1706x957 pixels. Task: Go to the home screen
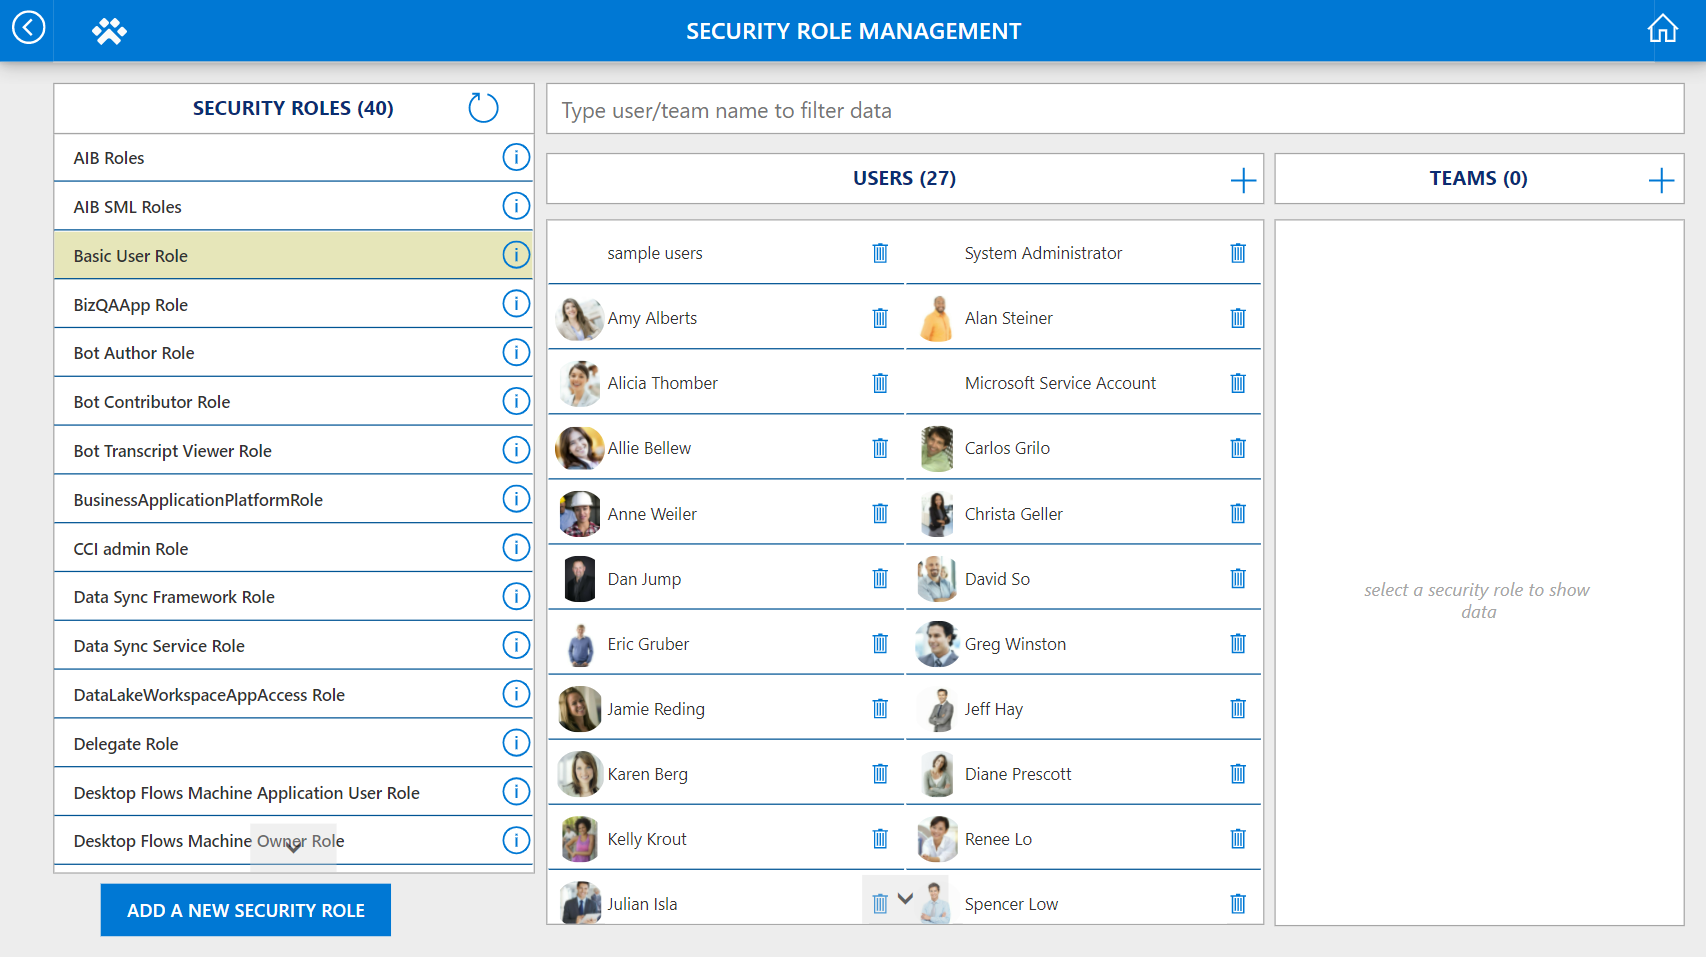(1662, 29)
